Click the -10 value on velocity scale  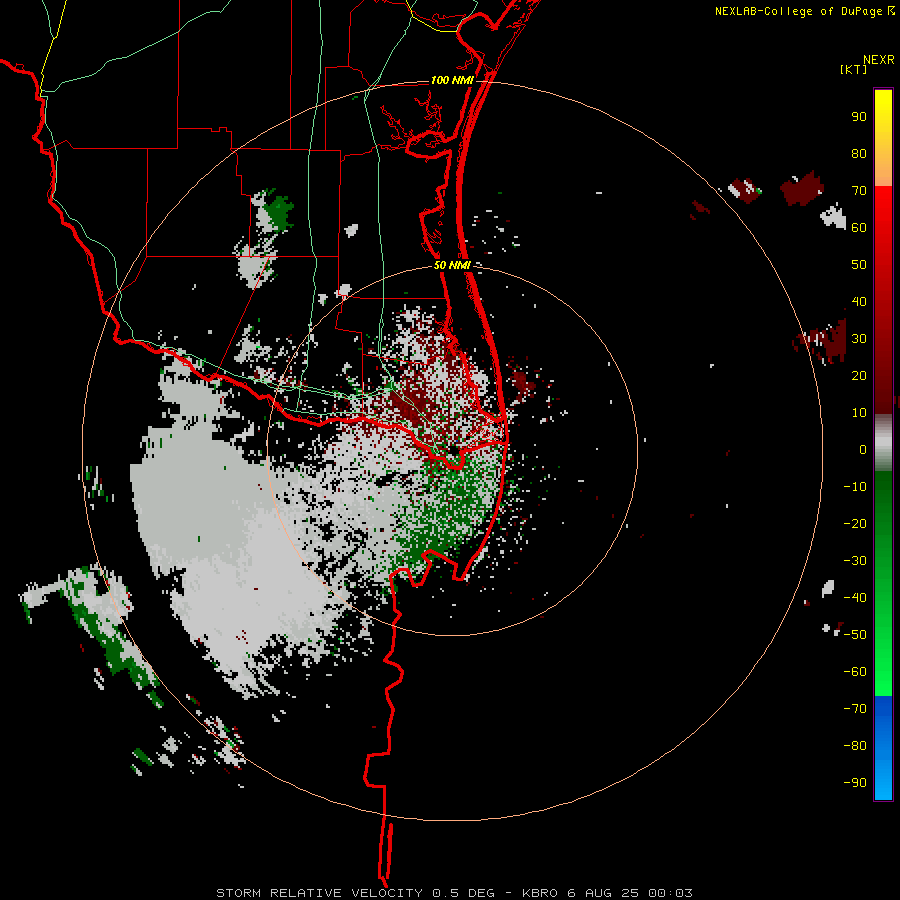tap(855, 487)
